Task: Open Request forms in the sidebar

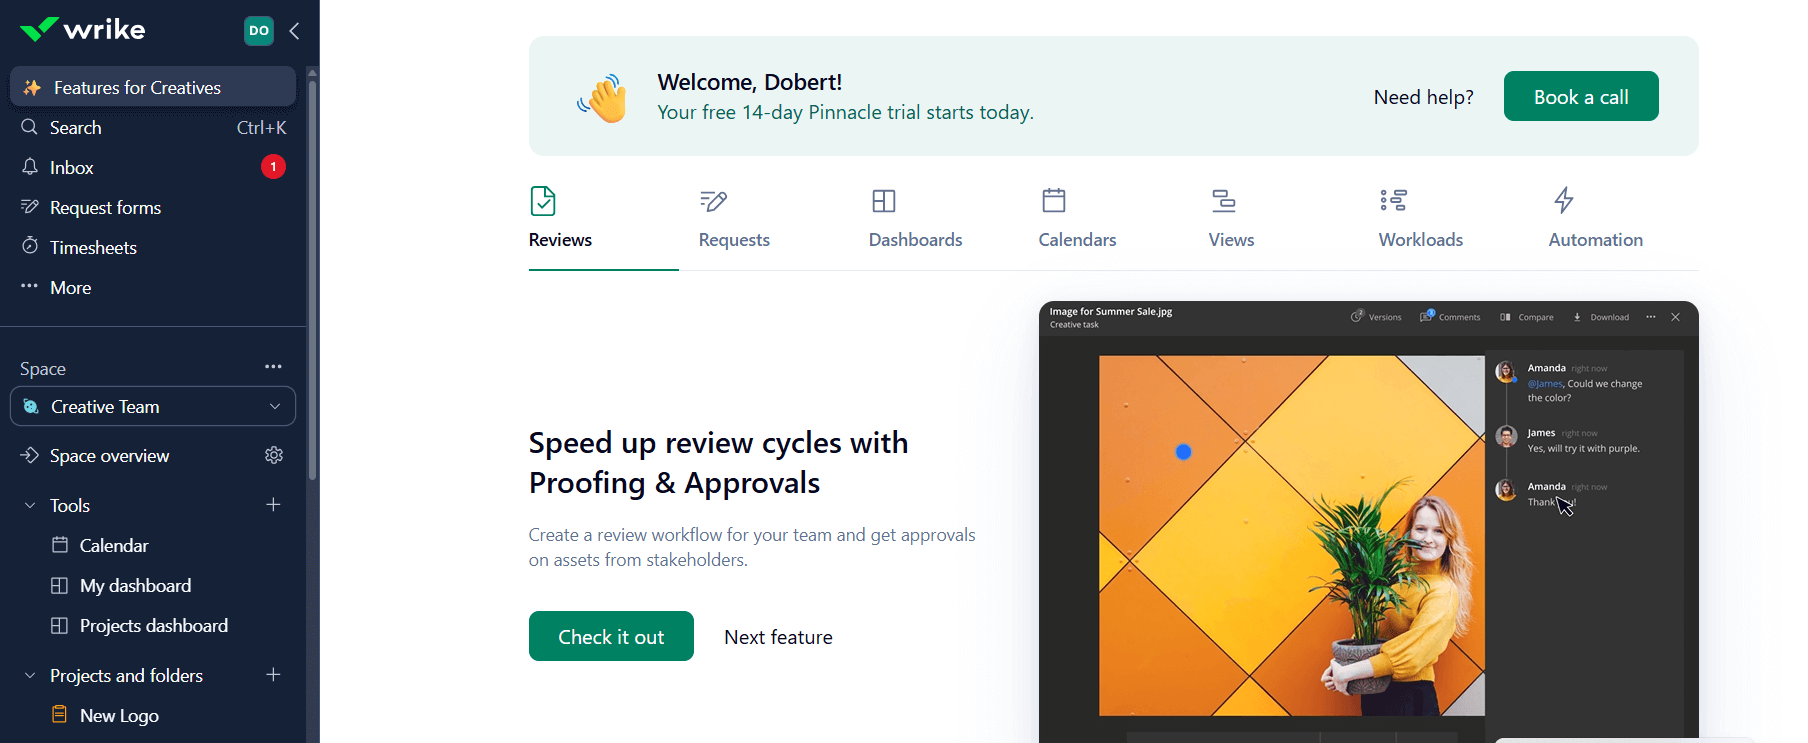Action: [x=153, y=207]
